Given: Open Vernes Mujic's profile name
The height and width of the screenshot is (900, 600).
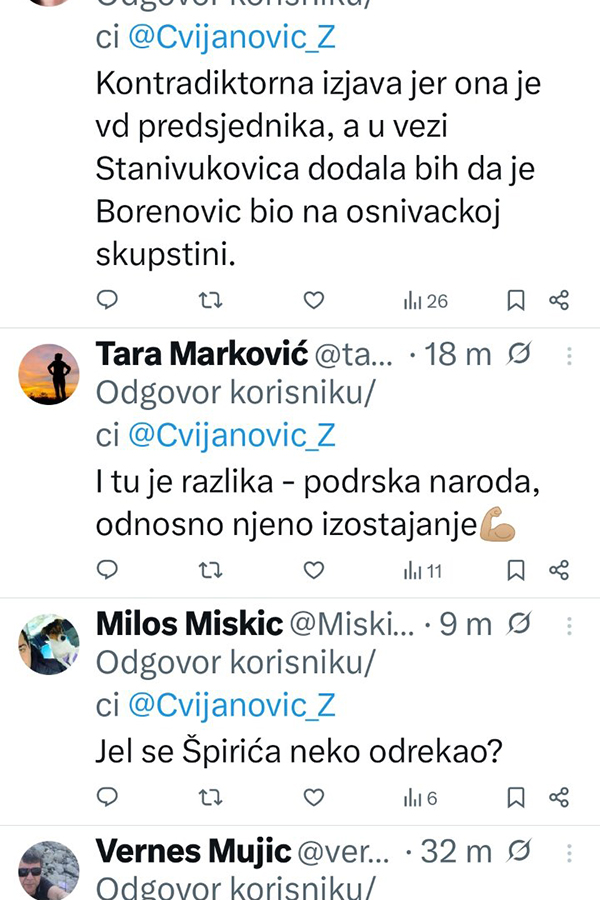Looking at the screenshot, I should click(x=193, y=852).
